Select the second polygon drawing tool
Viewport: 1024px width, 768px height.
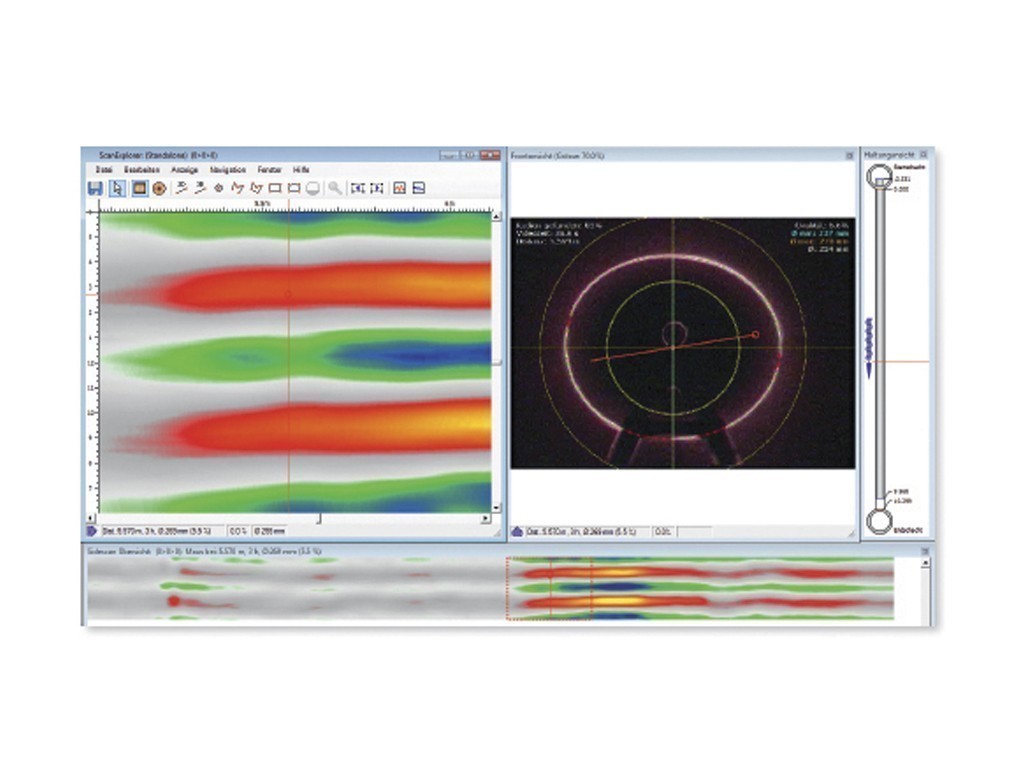[x=256, y=188]
